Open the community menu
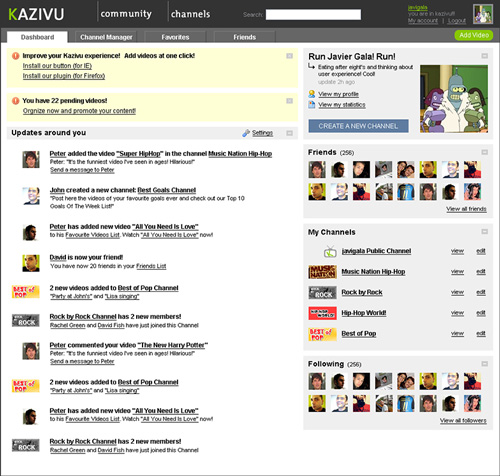 [x=126, y=14]
